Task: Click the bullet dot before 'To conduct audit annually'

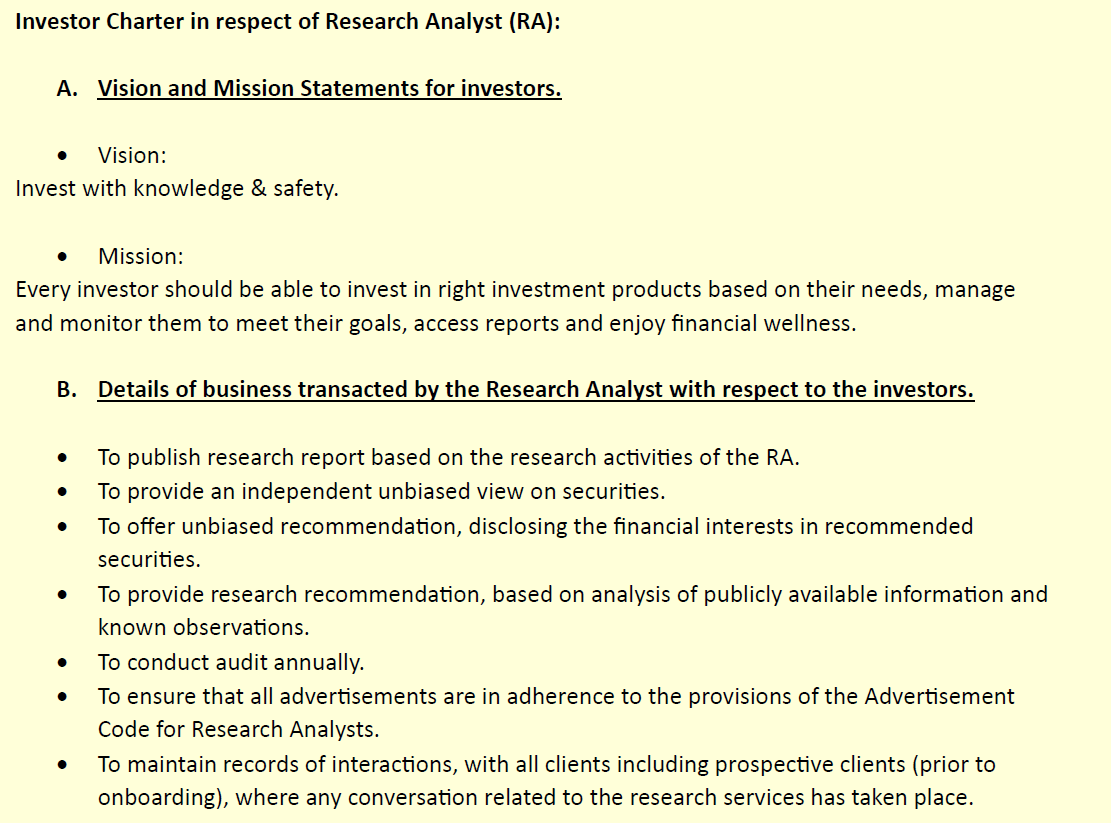Action: point(63,663)
